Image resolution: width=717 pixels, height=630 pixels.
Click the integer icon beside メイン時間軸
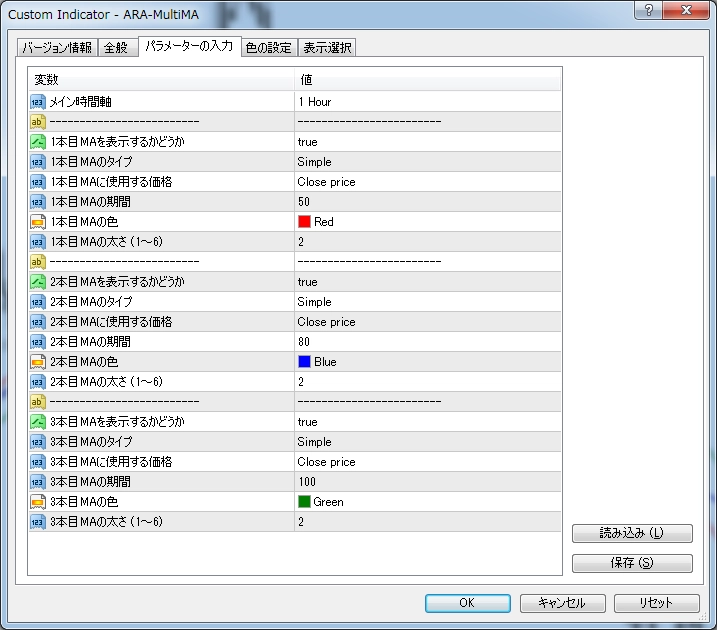[38, 101]
